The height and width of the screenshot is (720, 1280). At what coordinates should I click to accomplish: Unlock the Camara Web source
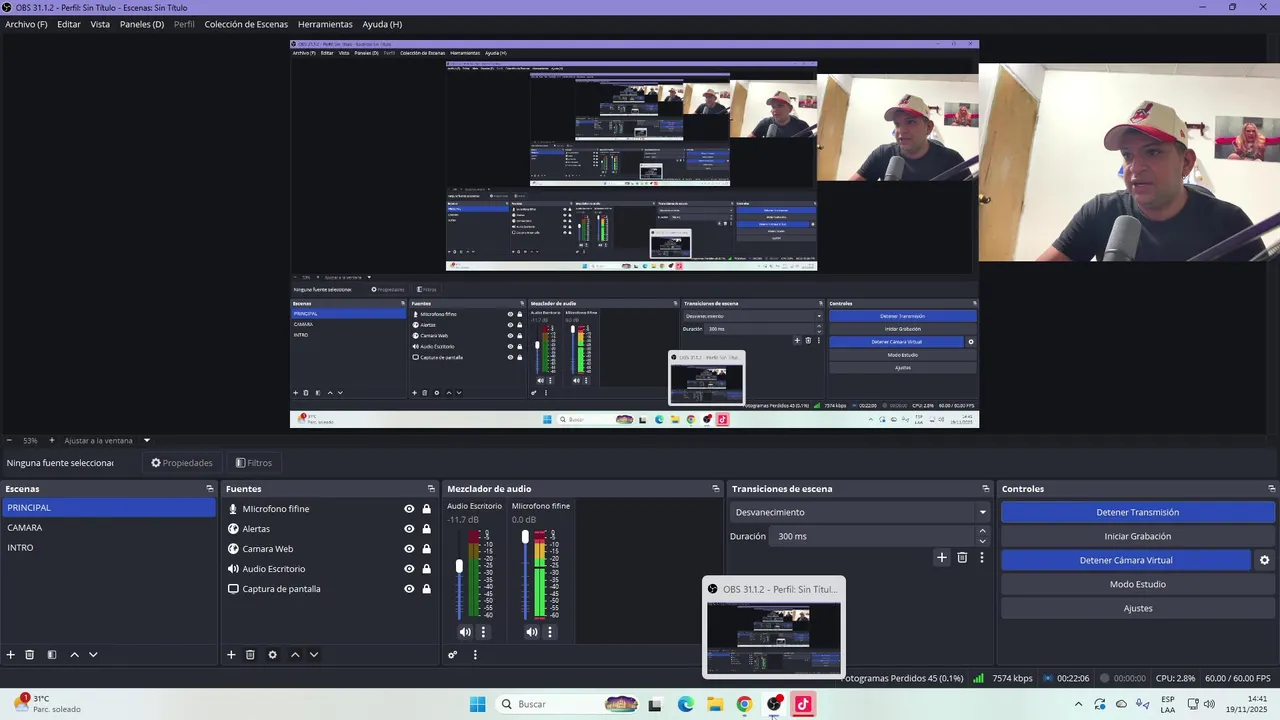click(427, 549)
